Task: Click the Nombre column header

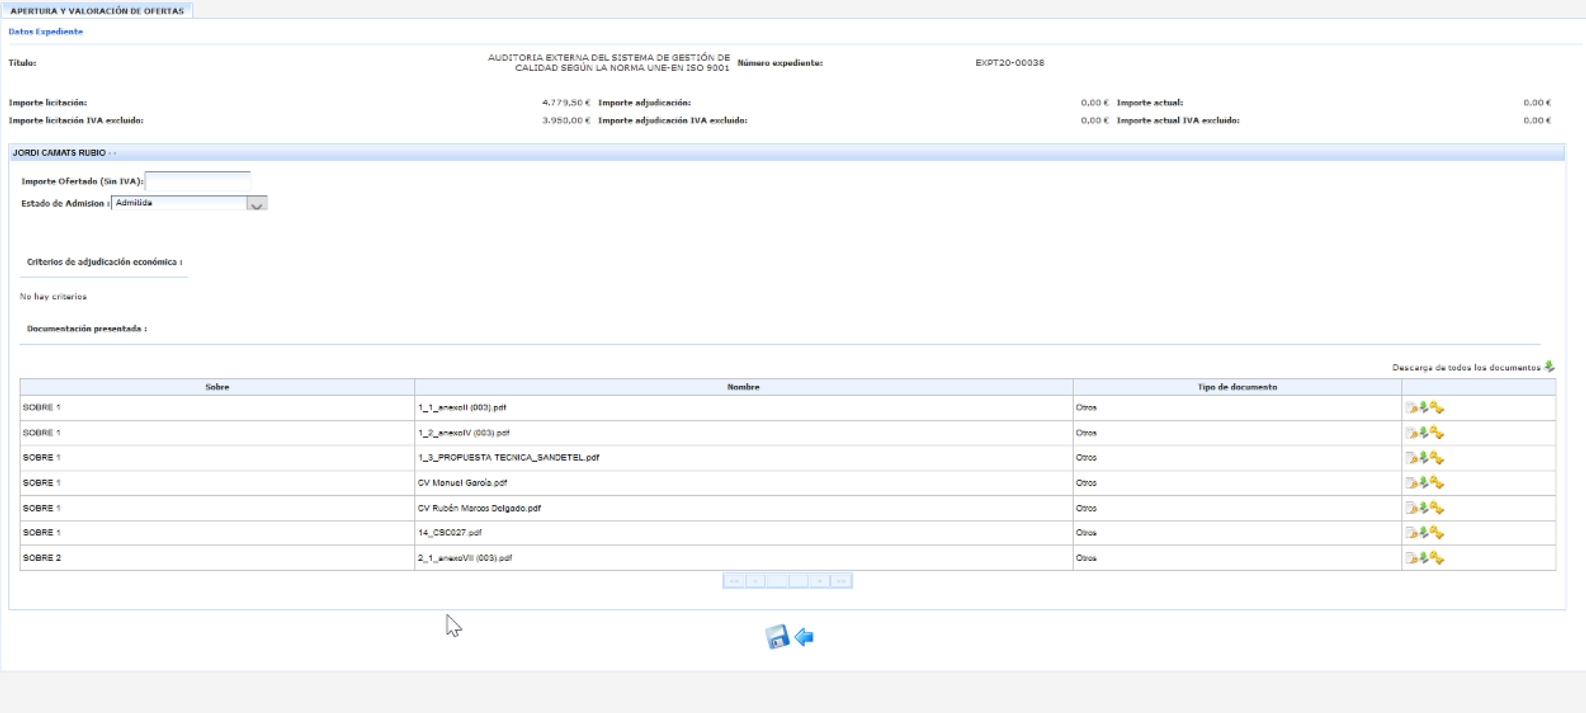Action: (743, 387)
